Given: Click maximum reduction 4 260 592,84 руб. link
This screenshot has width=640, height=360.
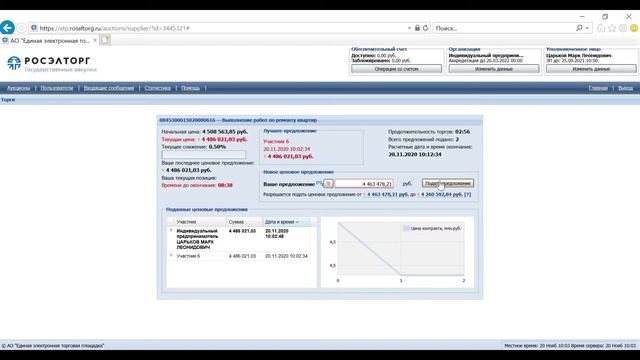Looking at the screenshot, I should [442, 195].
